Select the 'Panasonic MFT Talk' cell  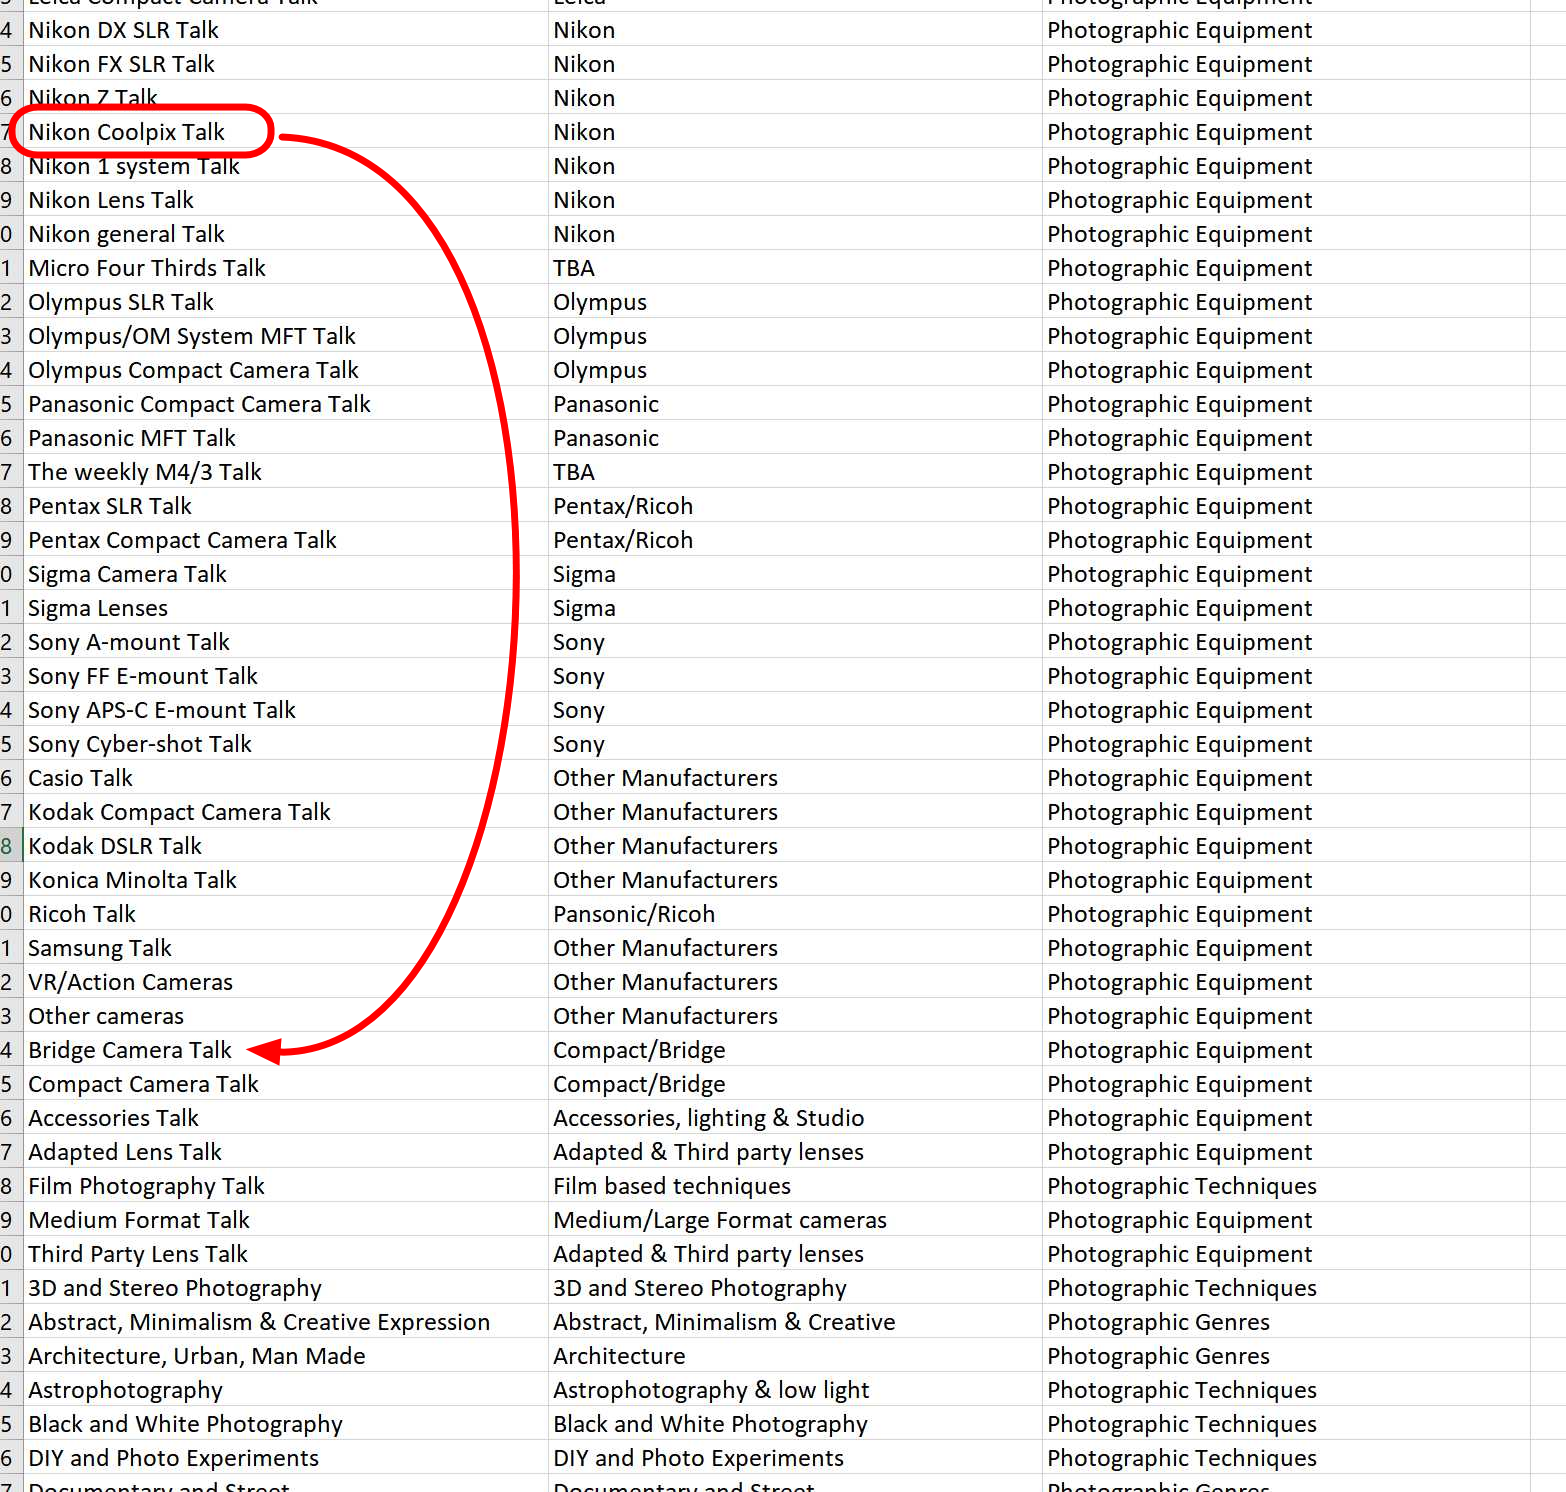point(285,438)
